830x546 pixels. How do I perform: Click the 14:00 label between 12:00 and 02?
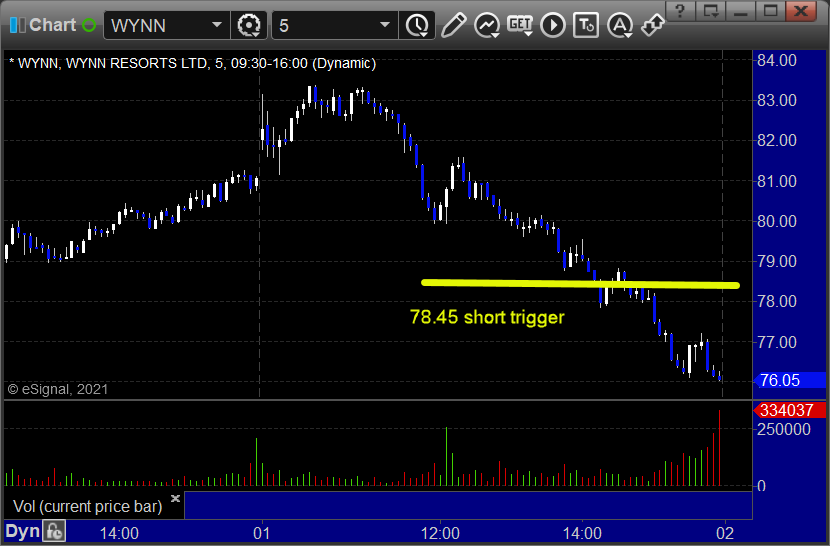point(582,533)
